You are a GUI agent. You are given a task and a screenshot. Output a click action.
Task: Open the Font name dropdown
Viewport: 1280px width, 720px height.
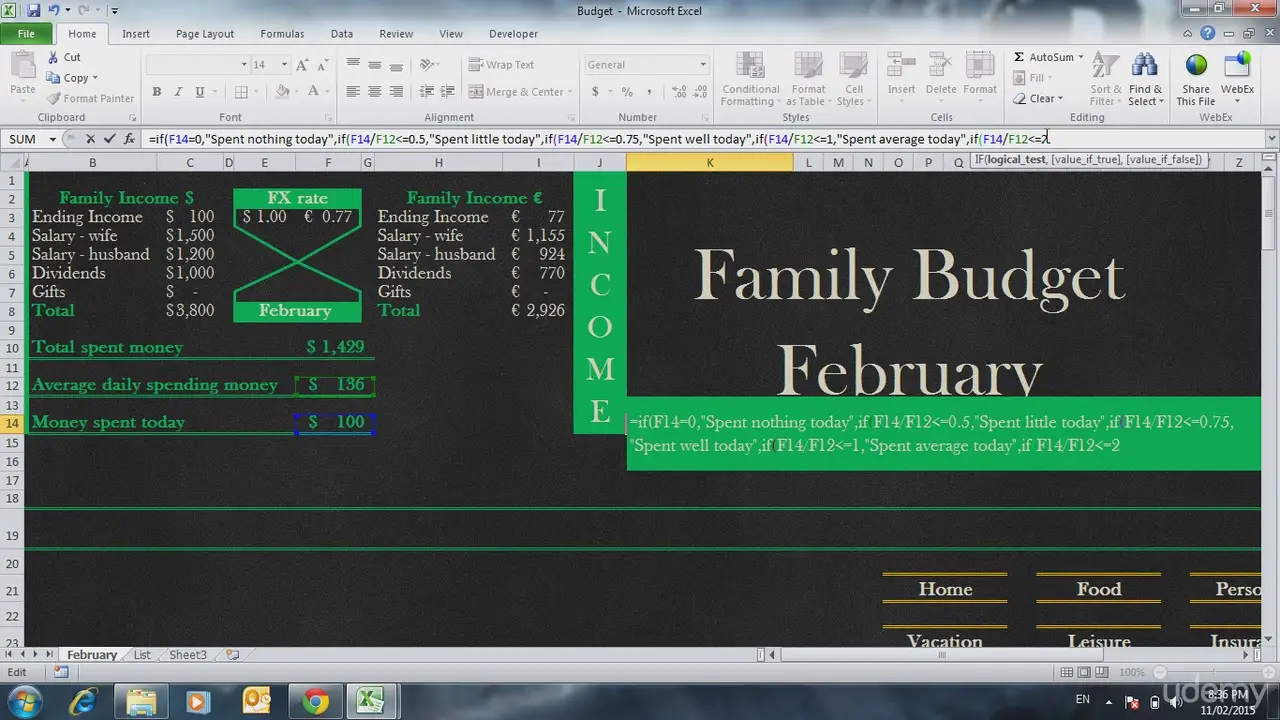[243, 65]
